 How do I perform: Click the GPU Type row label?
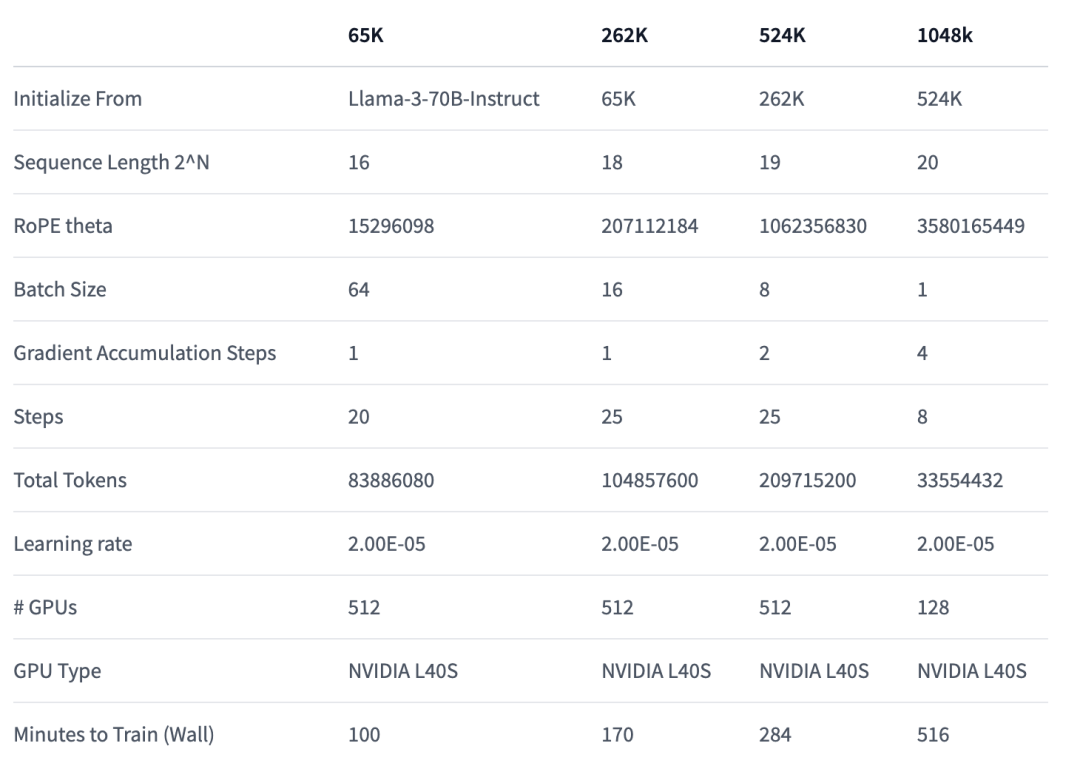pyautogui.click(x=57, y=671)
